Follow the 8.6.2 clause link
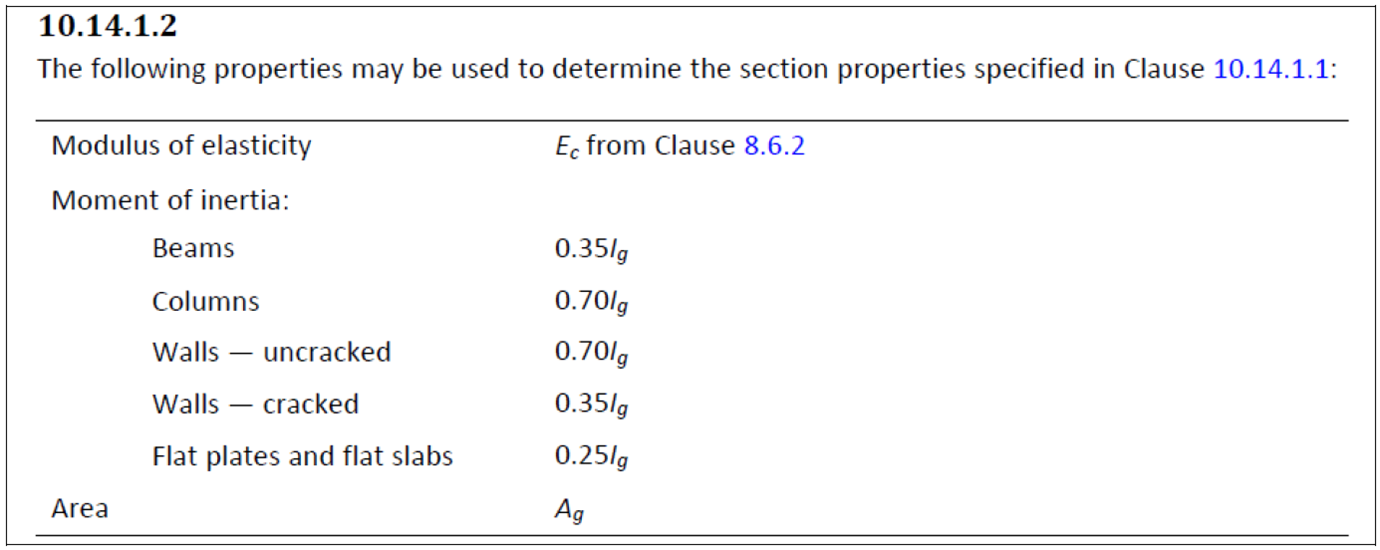 click(x=774, y=146)
